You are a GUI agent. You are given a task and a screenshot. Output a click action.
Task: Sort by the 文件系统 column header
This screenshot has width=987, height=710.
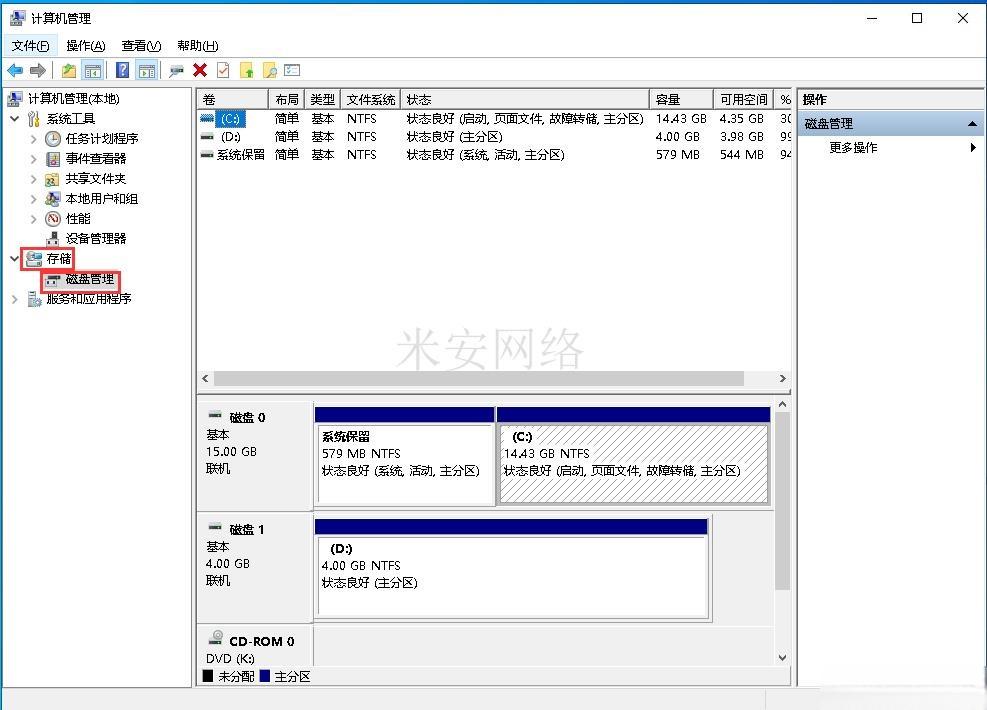pyautogui.click(x=371, y=99)
